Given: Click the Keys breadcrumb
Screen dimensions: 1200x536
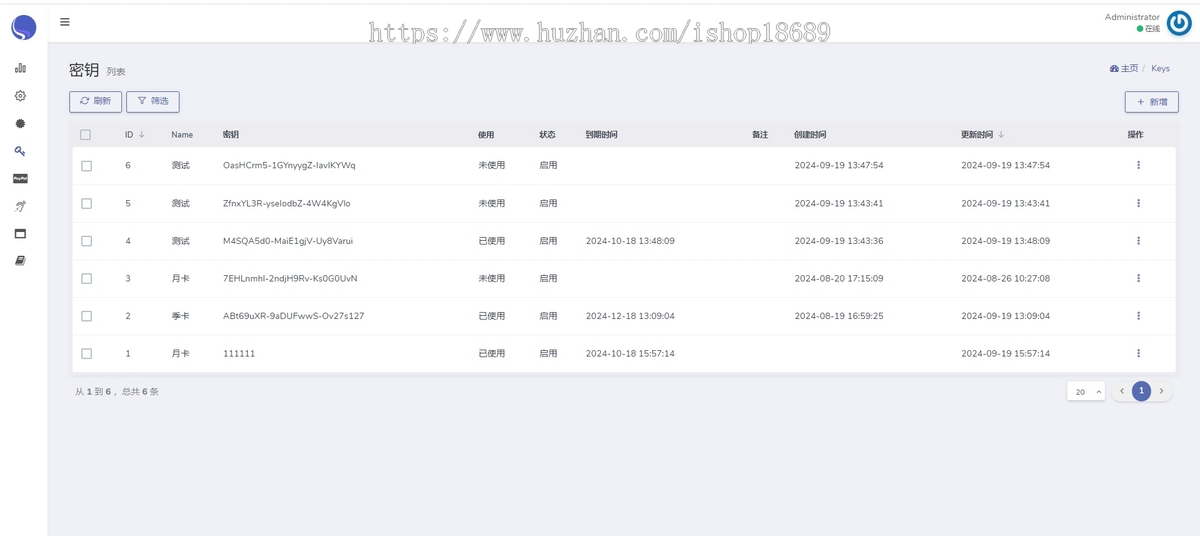Looking at the screenshot, I should (x=1160, y=69).
